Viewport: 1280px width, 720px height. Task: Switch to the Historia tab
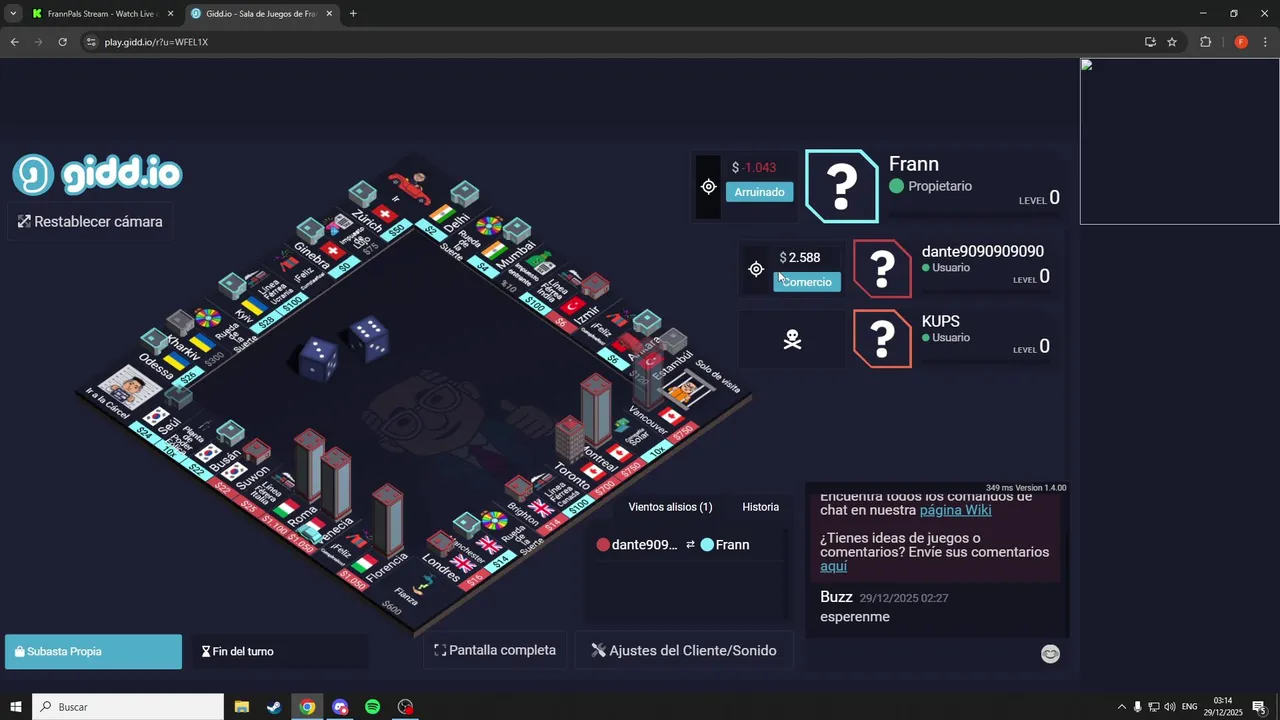[760, 507]
